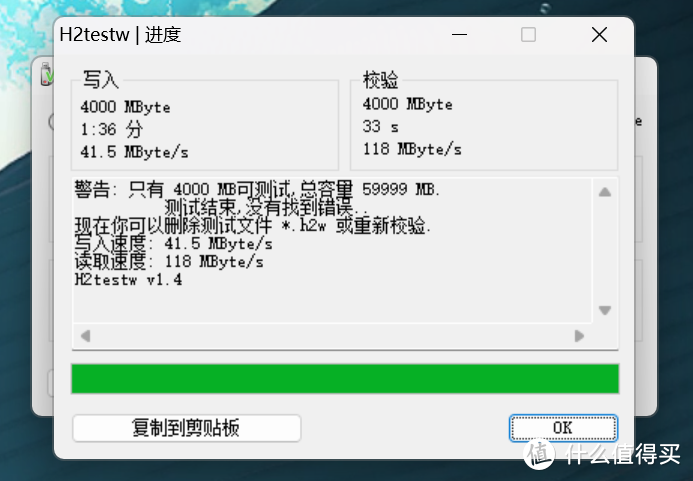Image resolution: width=693 pixels, height=481 pixels.
Task: Minimize the H2testw progress window
Action: (460, 34)
